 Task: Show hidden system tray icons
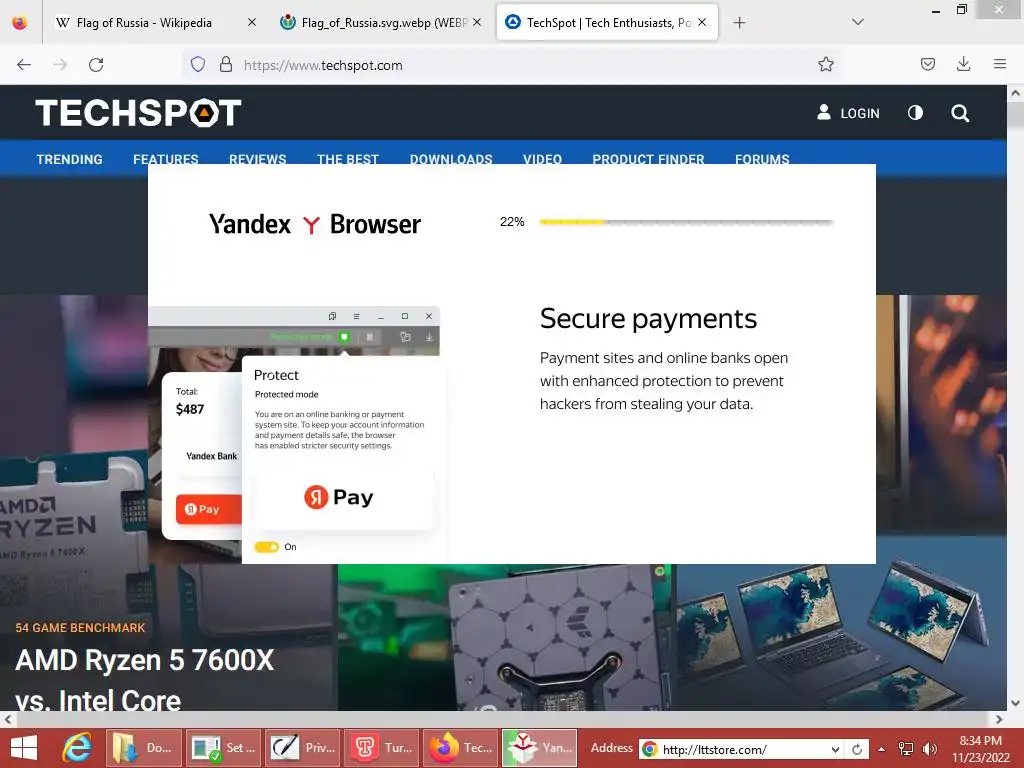[x=881, y=749]
